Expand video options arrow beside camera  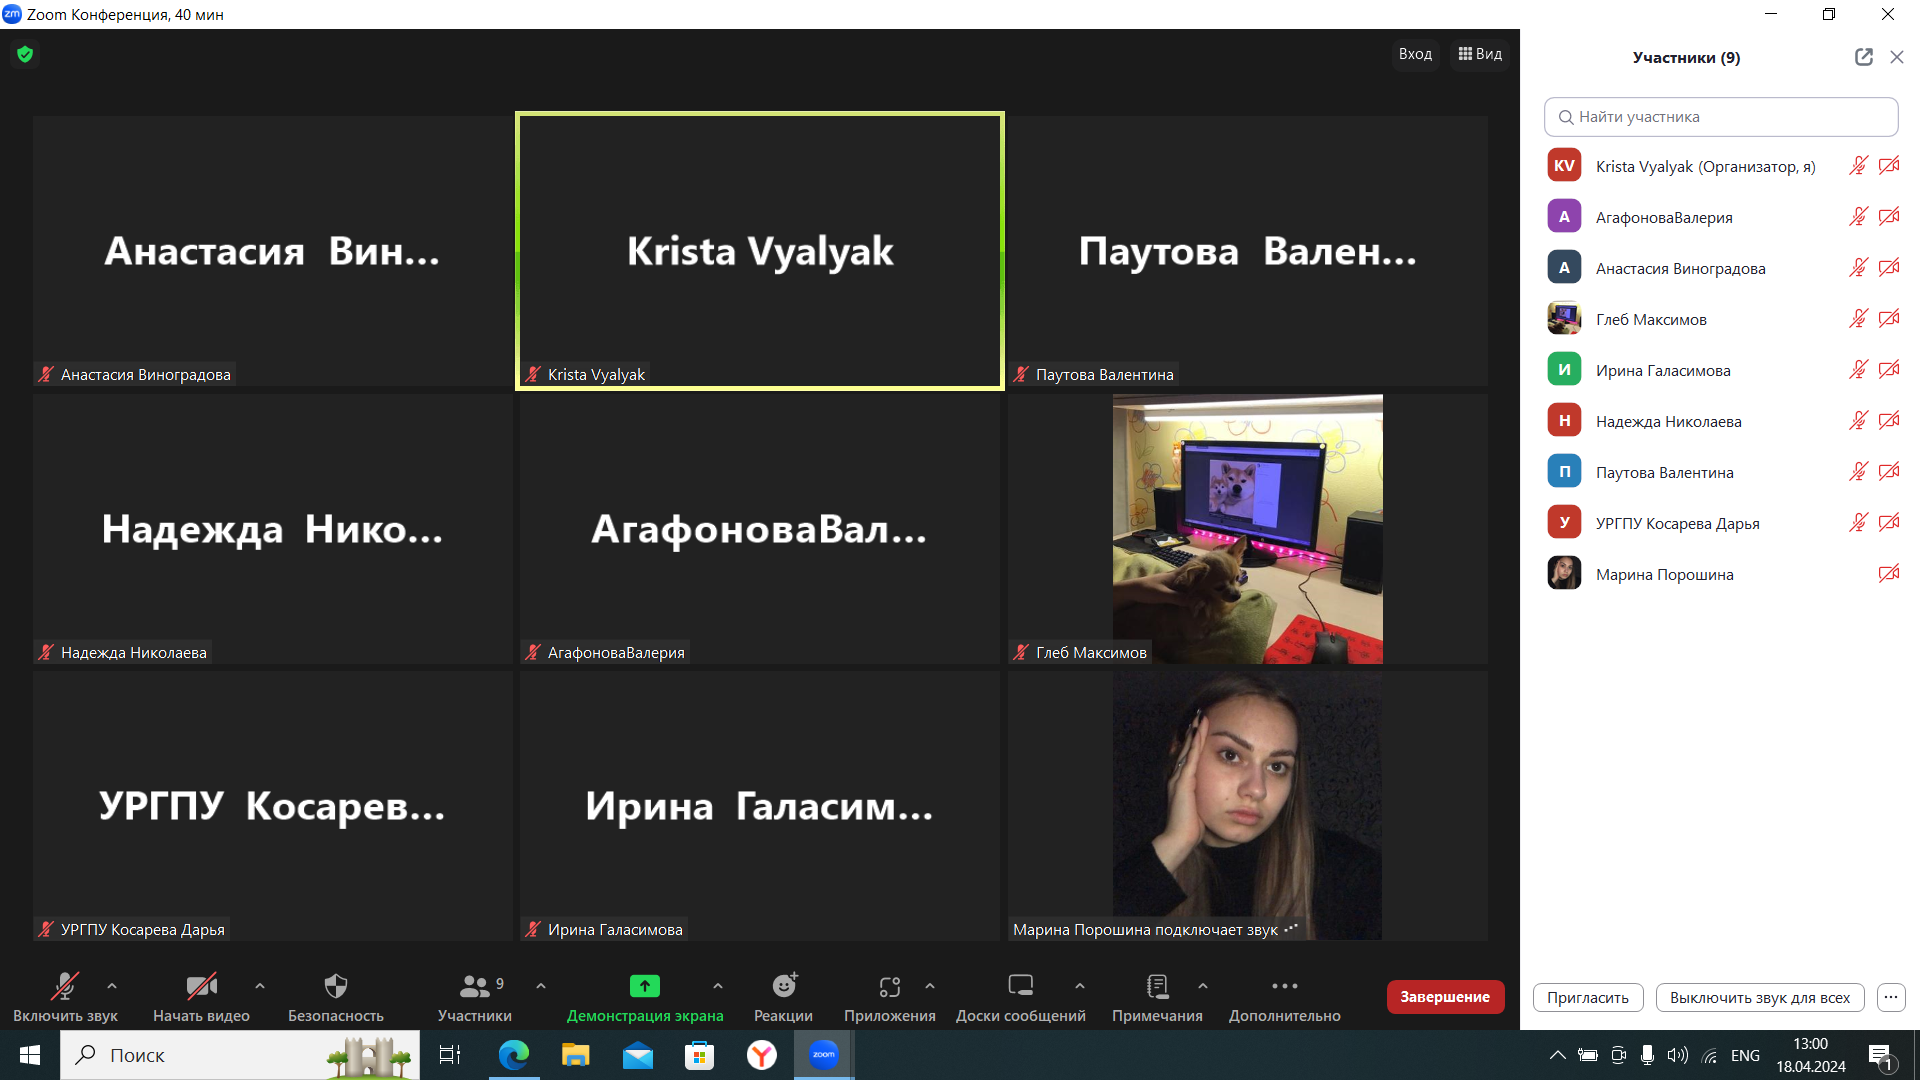click(x=260, y=986)
